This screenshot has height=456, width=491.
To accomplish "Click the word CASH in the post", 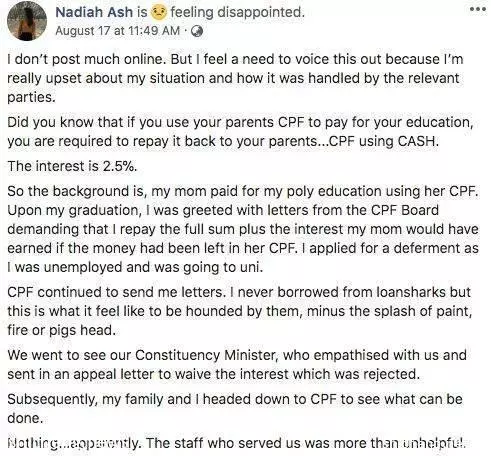I will 417,141.
